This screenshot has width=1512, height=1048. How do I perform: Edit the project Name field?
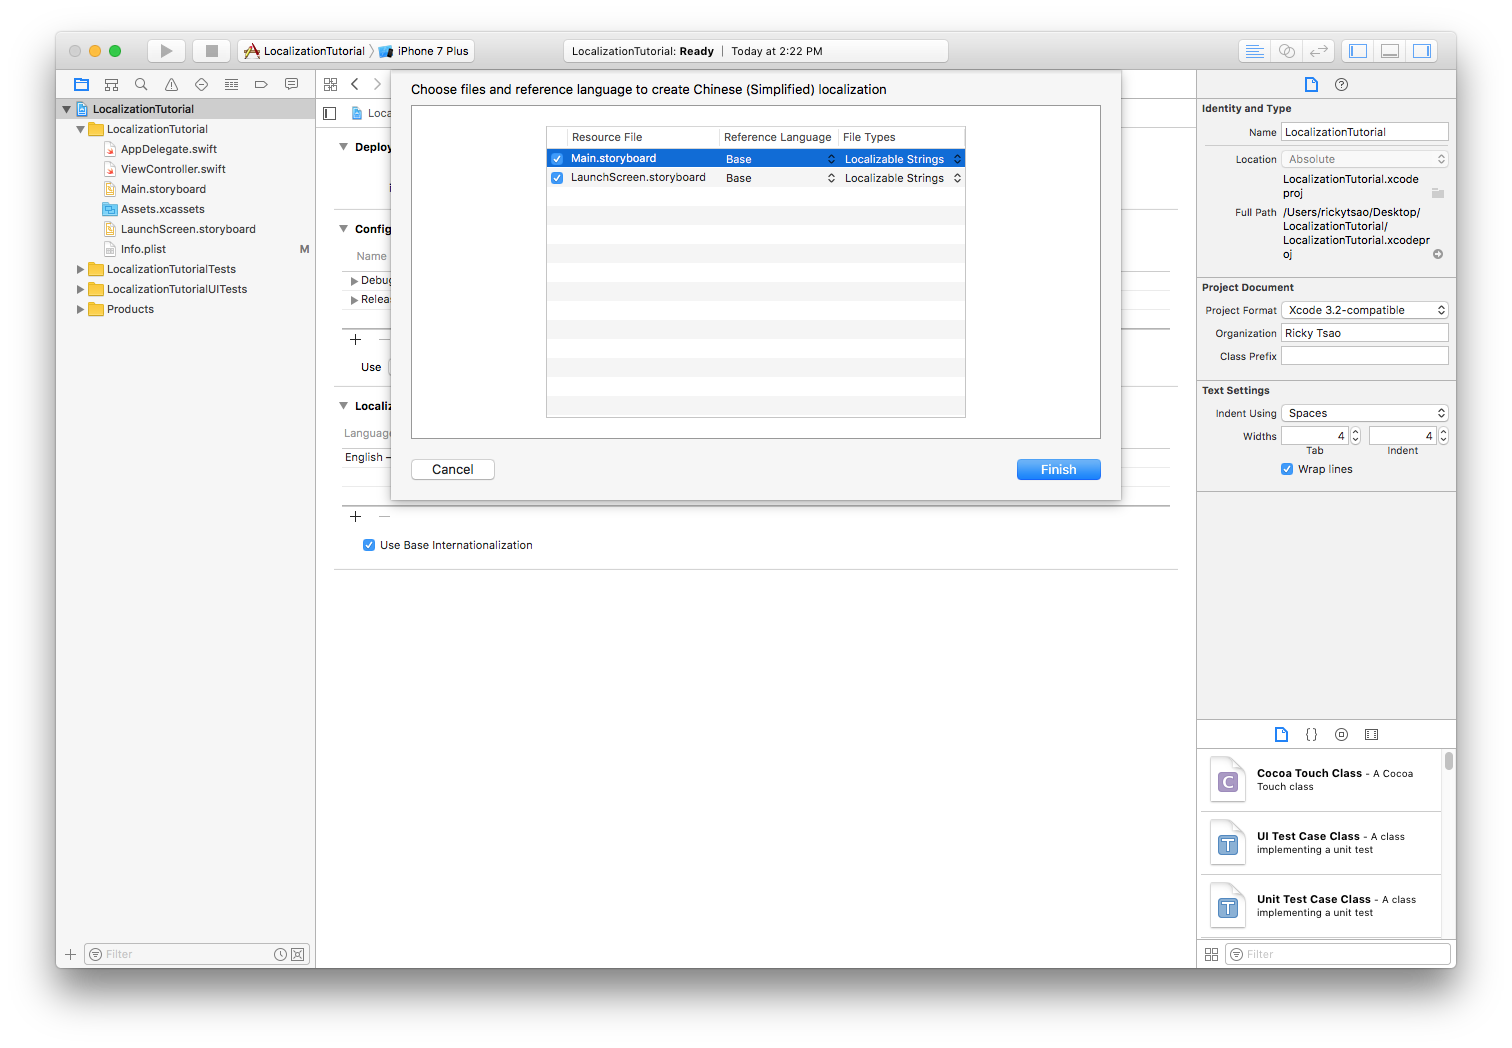click(x=1365, y=132)
